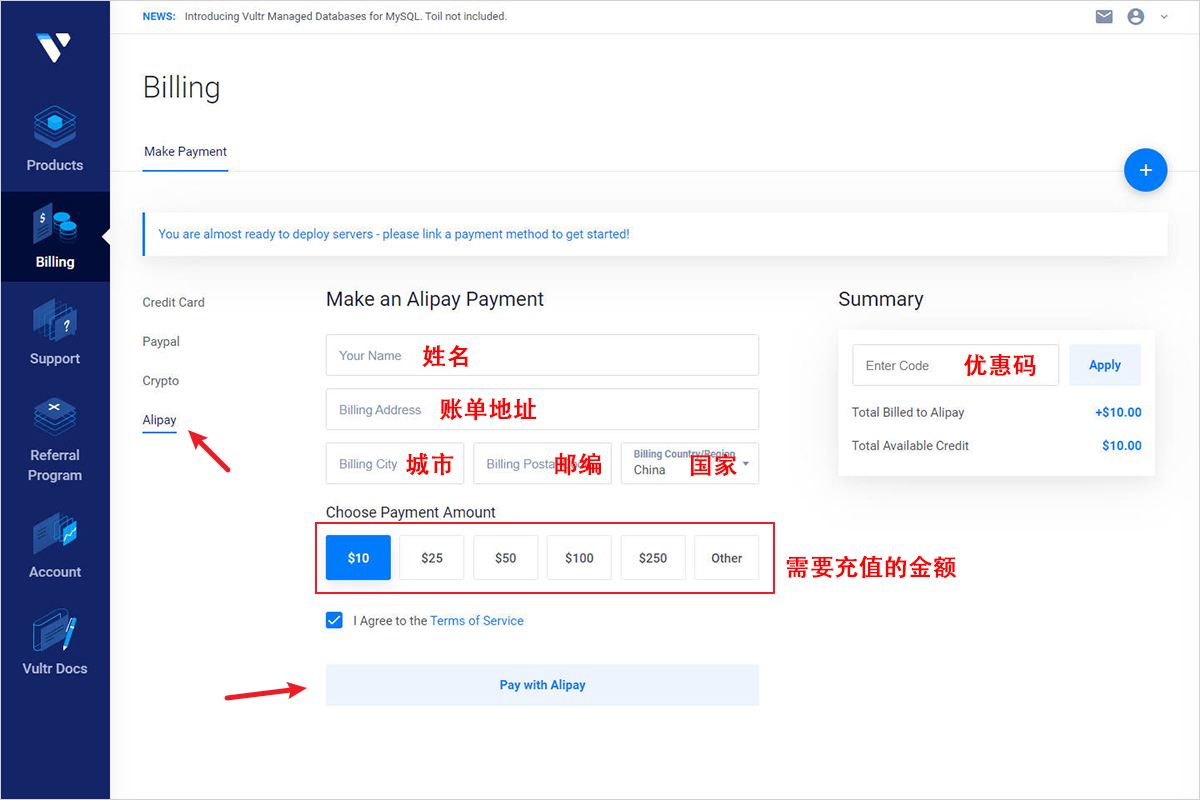The image size is (1200, 800).
Task: Open the Terms of Service link
Action: pos(476,621)
